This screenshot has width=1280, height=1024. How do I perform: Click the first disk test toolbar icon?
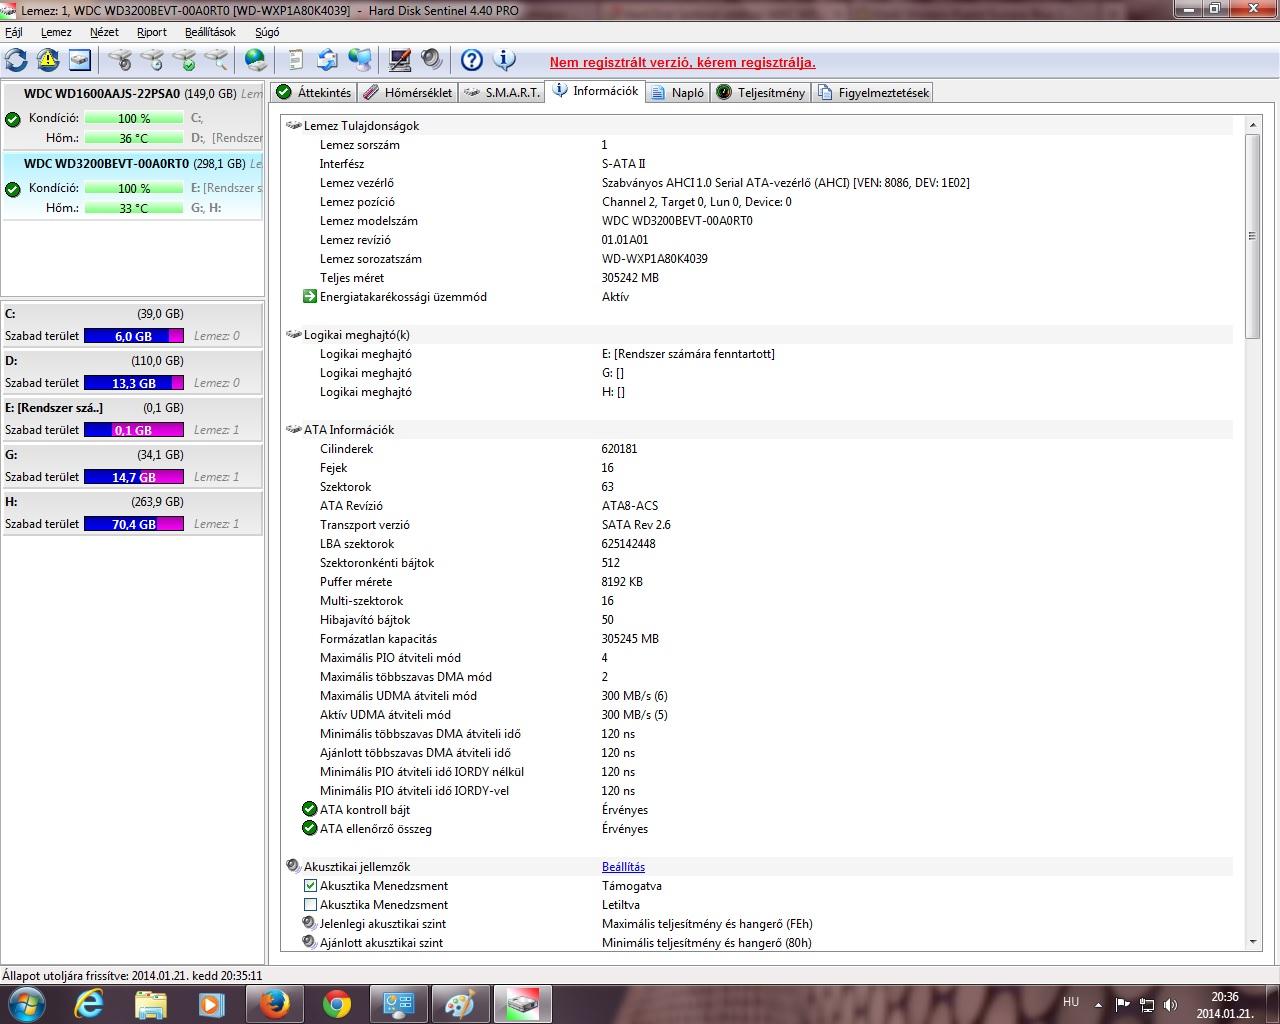click(120, 60)
